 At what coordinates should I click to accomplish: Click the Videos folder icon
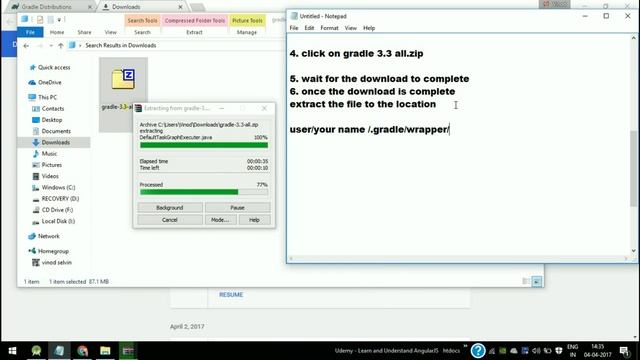coord(36,176)
